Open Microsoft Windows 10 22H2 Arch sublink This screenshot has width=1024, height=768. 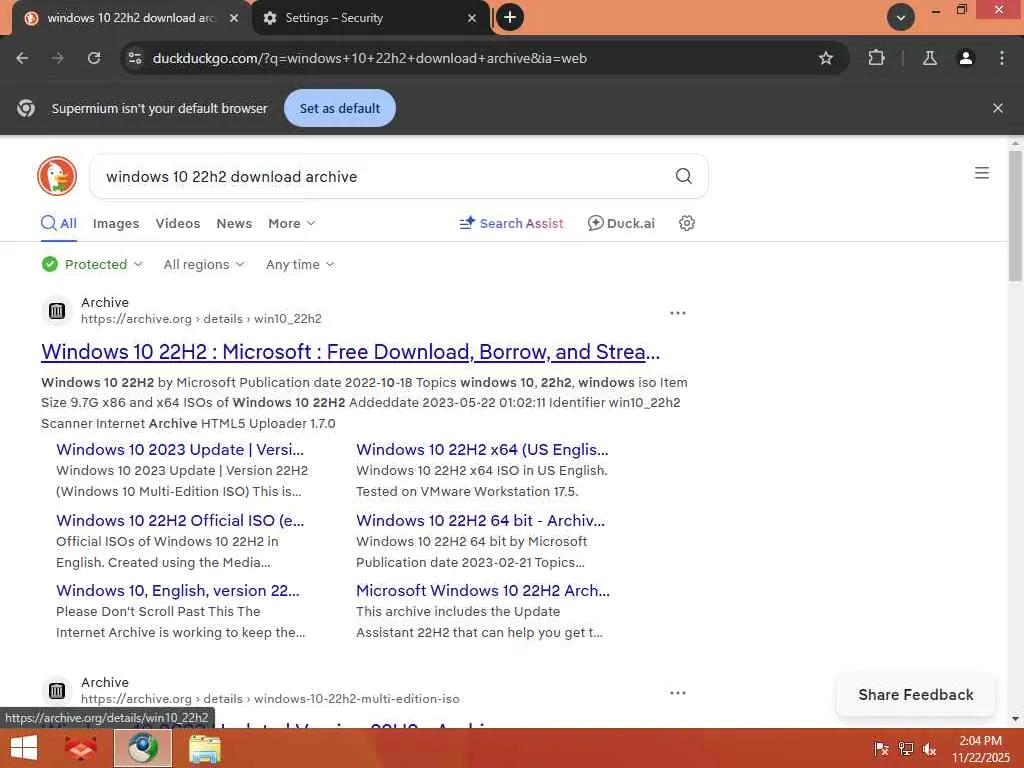coord(483,590)
